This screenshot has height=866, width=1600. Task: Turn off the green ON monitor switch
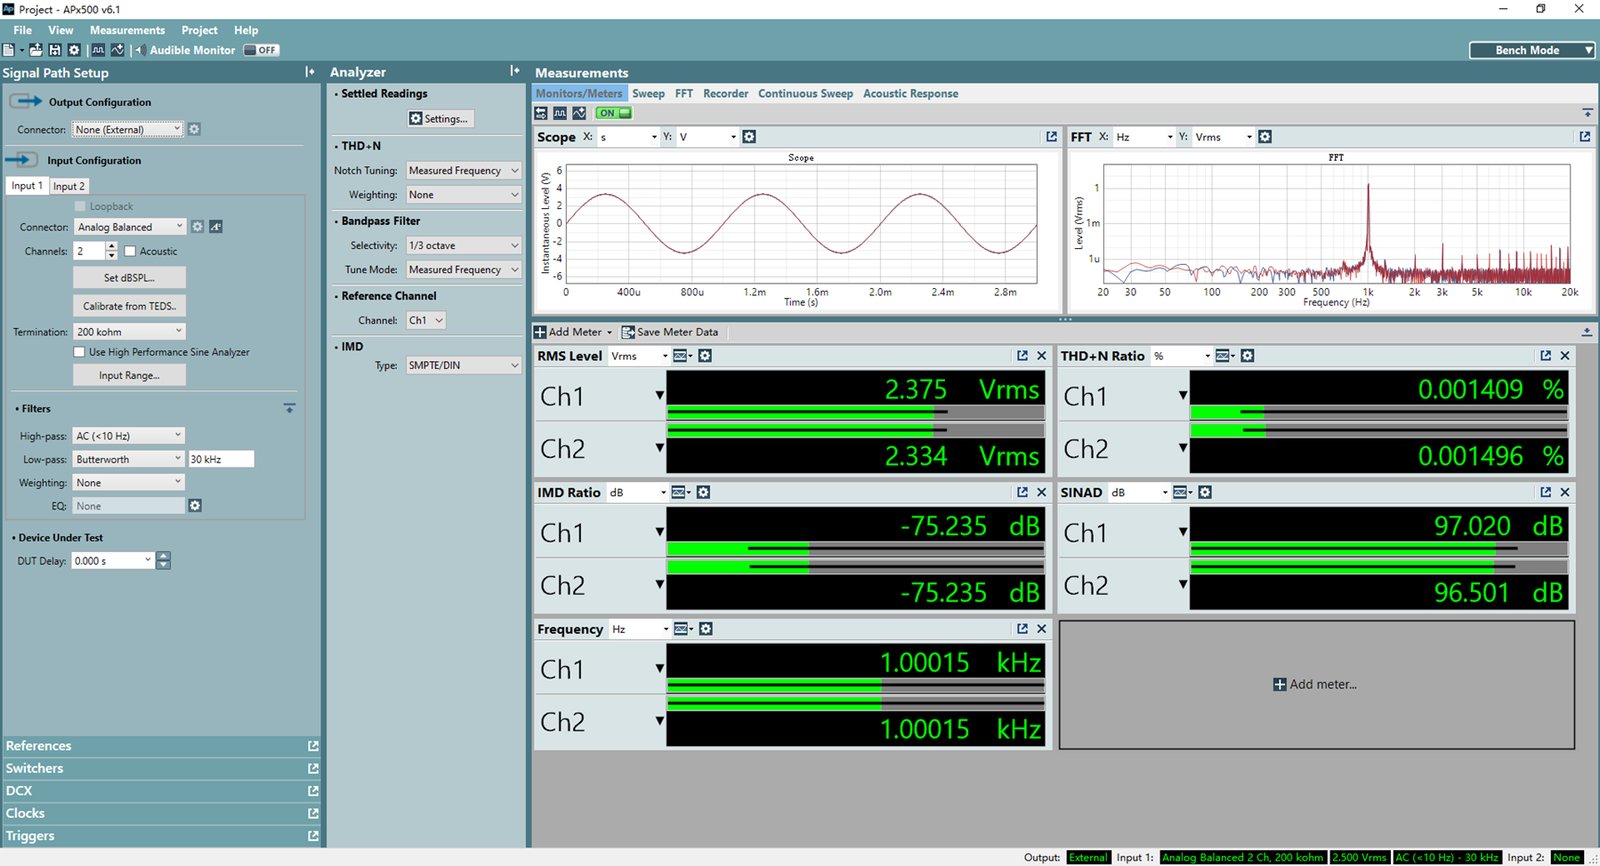coord(614,113)
